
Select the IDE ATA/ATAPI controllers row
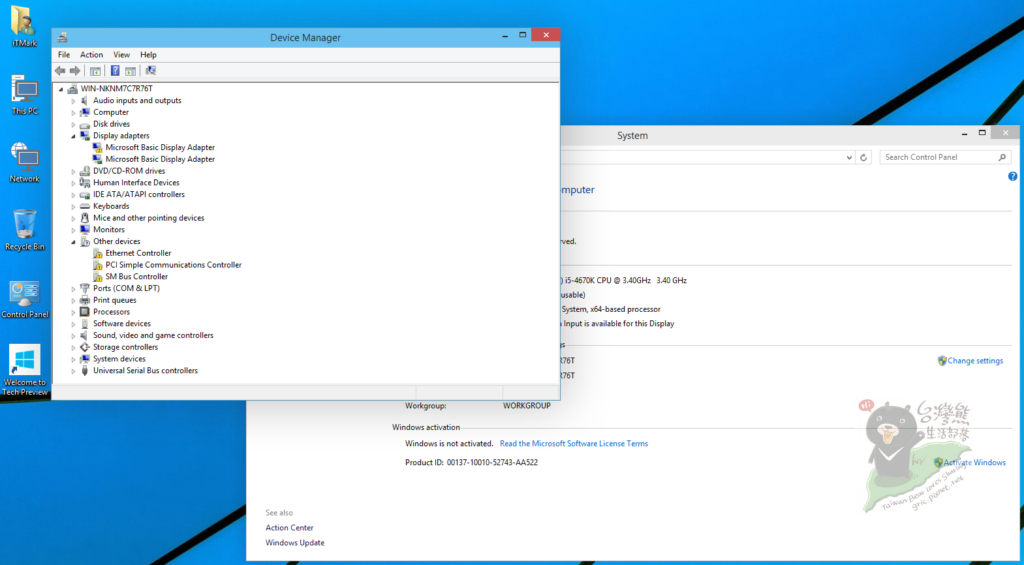(x=138, y=195)
